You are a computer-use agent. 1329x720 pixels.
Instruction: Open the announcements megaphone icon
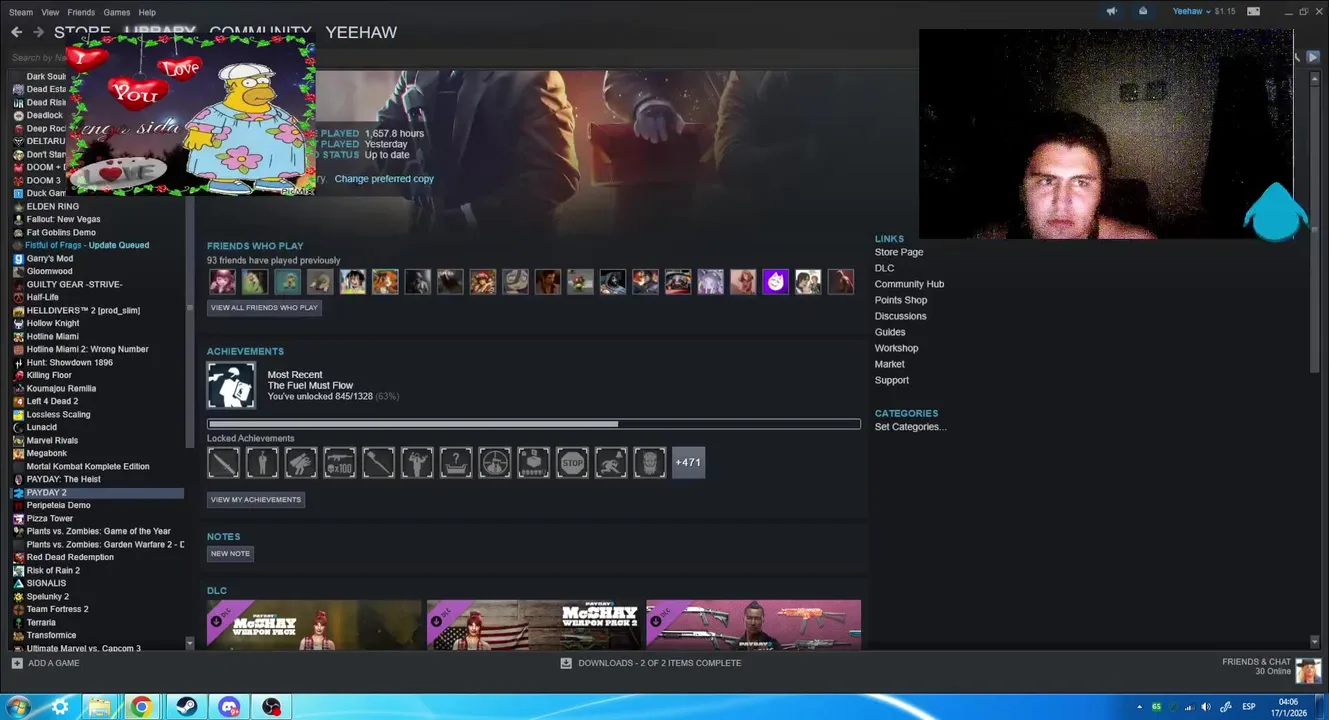tap(1111, 11)
